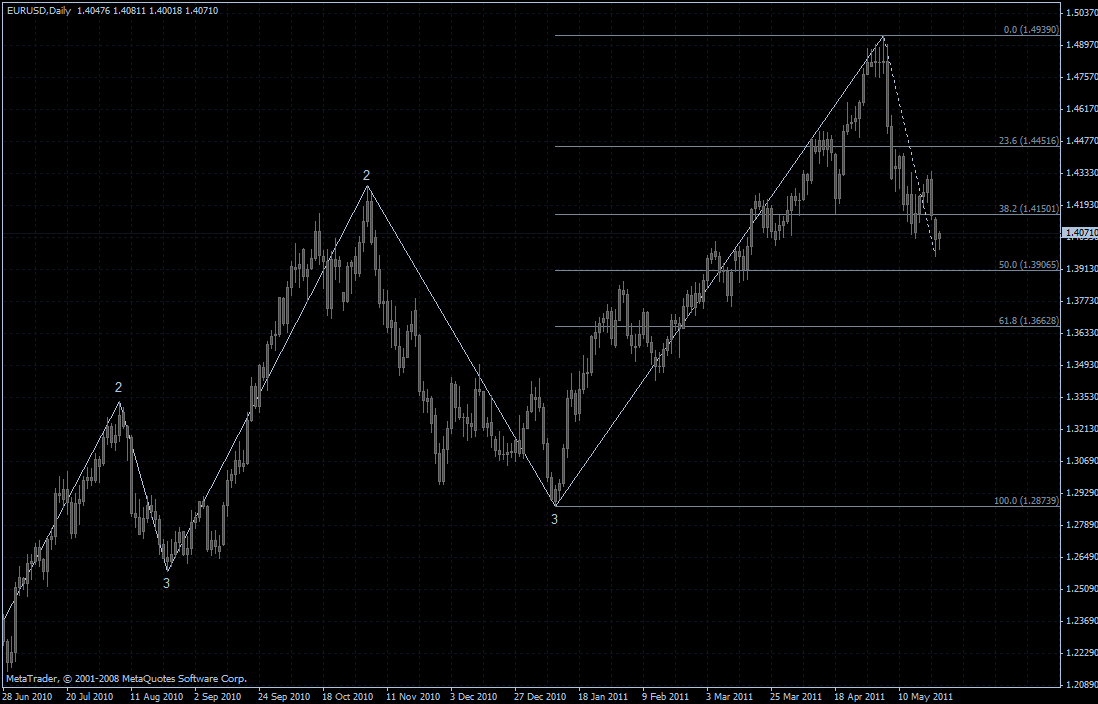
Task: Select the 38.2 (1.41501) Fibonacci label
Action: pyautogui.click(x=1029, y=209)
